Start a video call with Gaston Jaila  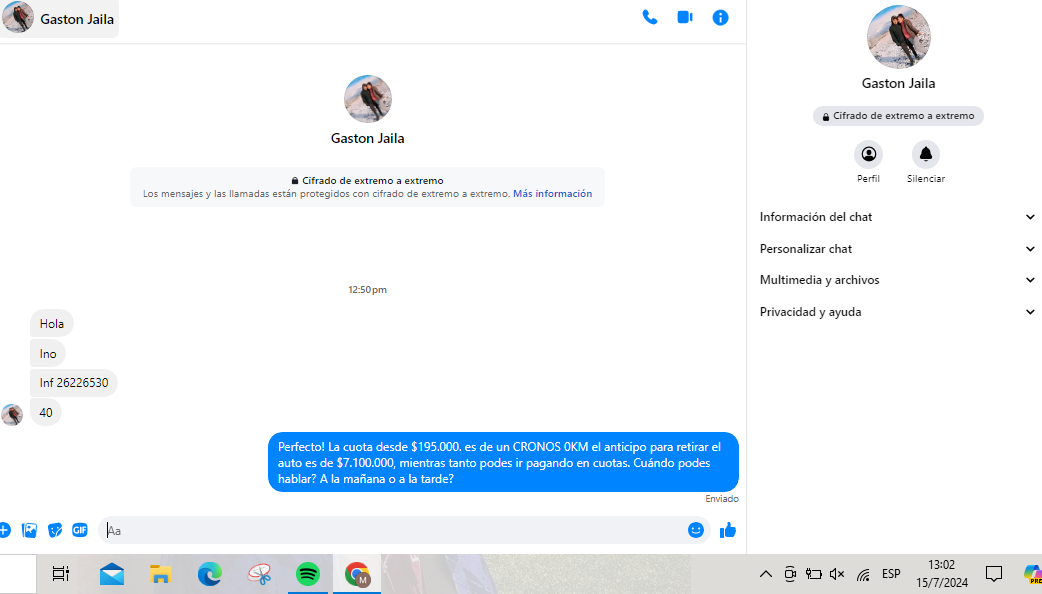(684, 18)
